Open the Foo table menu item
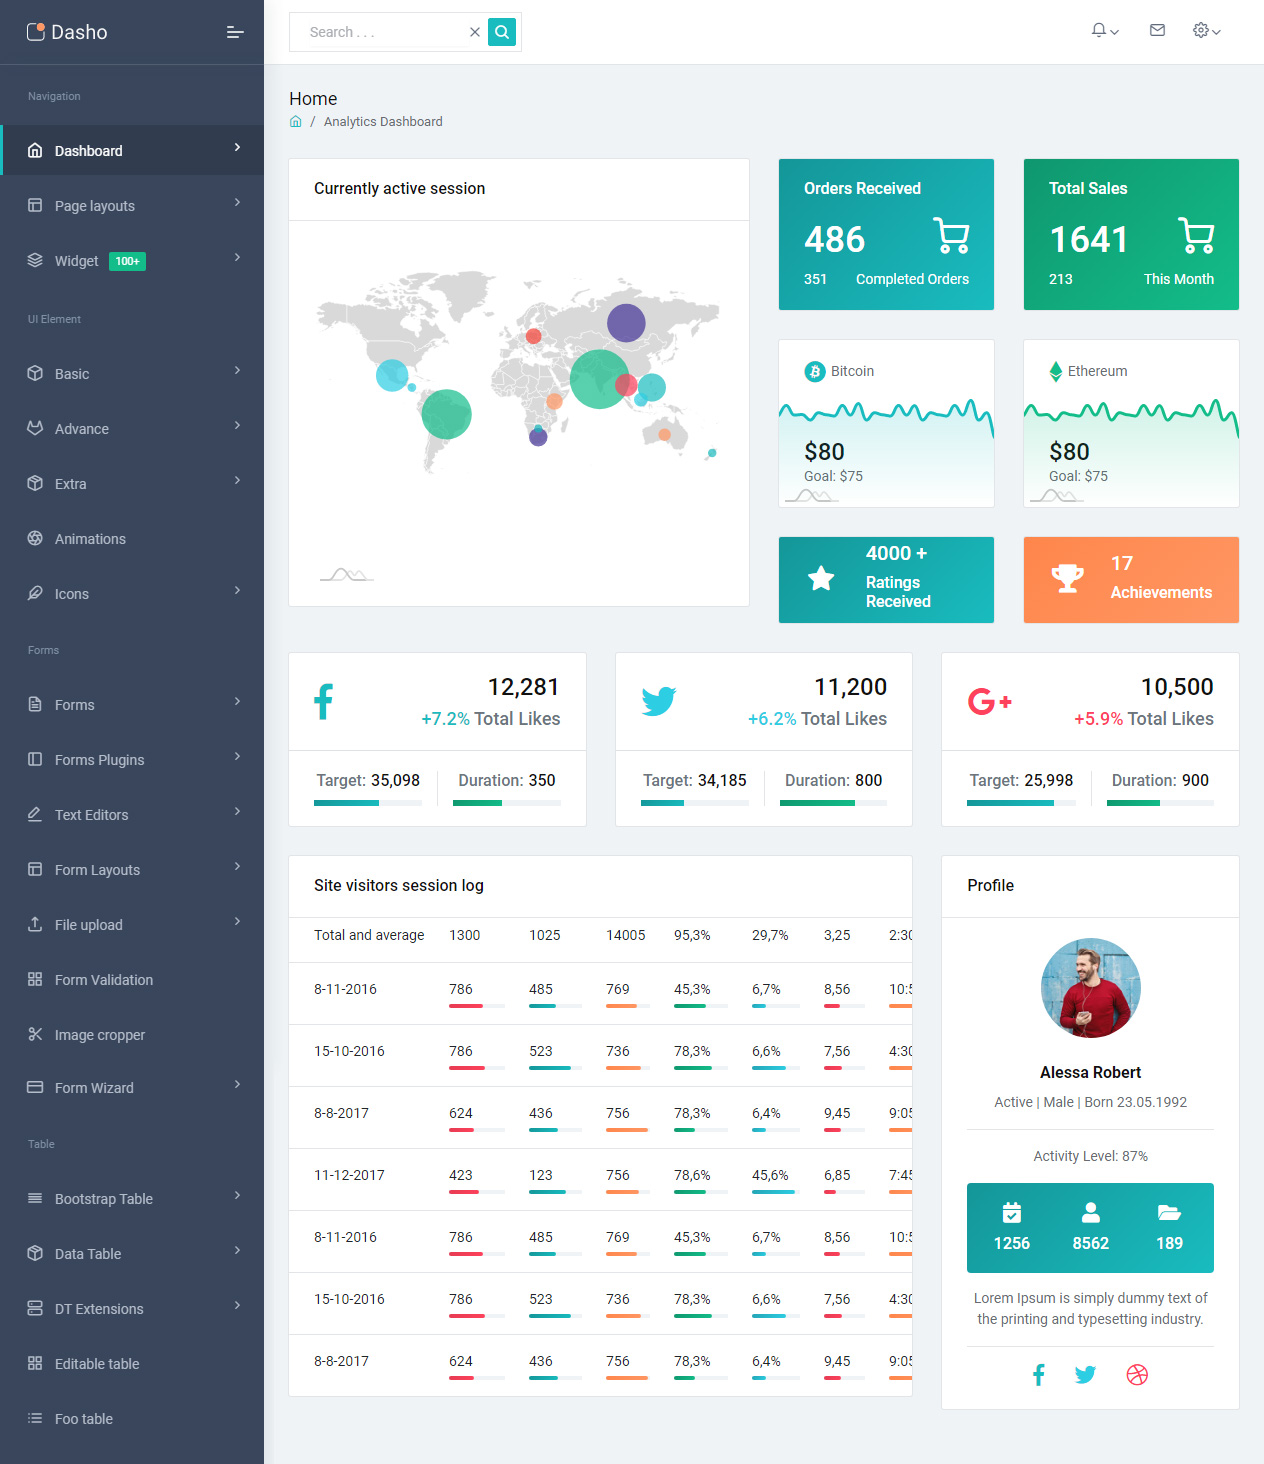The image size is (1264, 1464). coord(132,1419)
